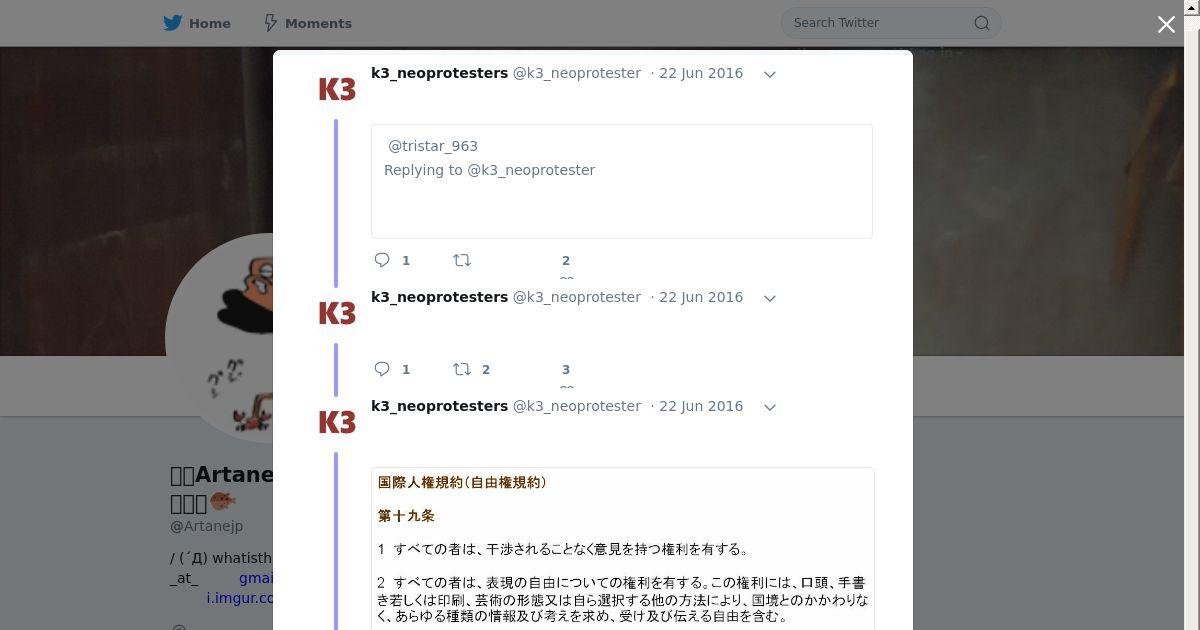This screenshot has width=1200, height=630.
Task: Reply to the first k3_neoprotesters tweet
Action: tap(382, 260)
